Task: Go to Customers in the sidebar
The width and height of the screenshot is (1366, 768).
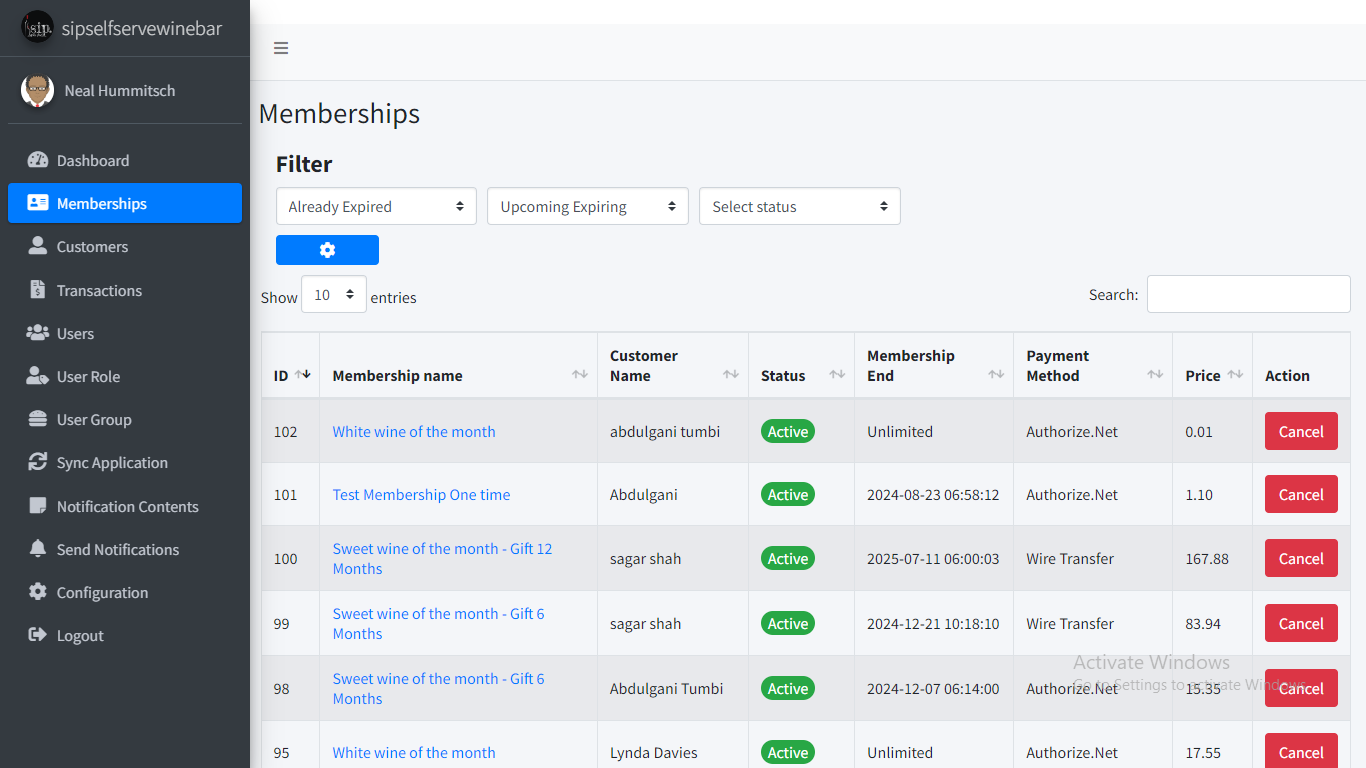Action: pos(92,247)
